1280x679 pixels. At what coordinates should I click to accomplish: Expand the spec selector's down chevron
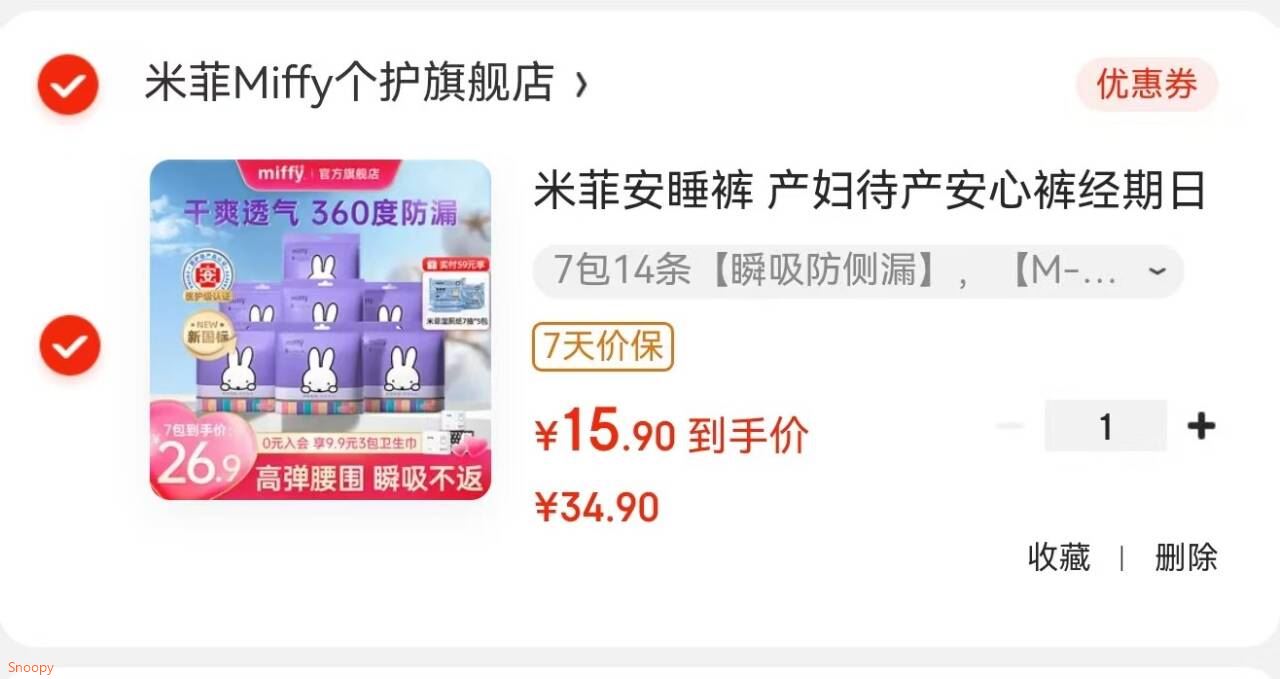click(x=1157, y=272)
